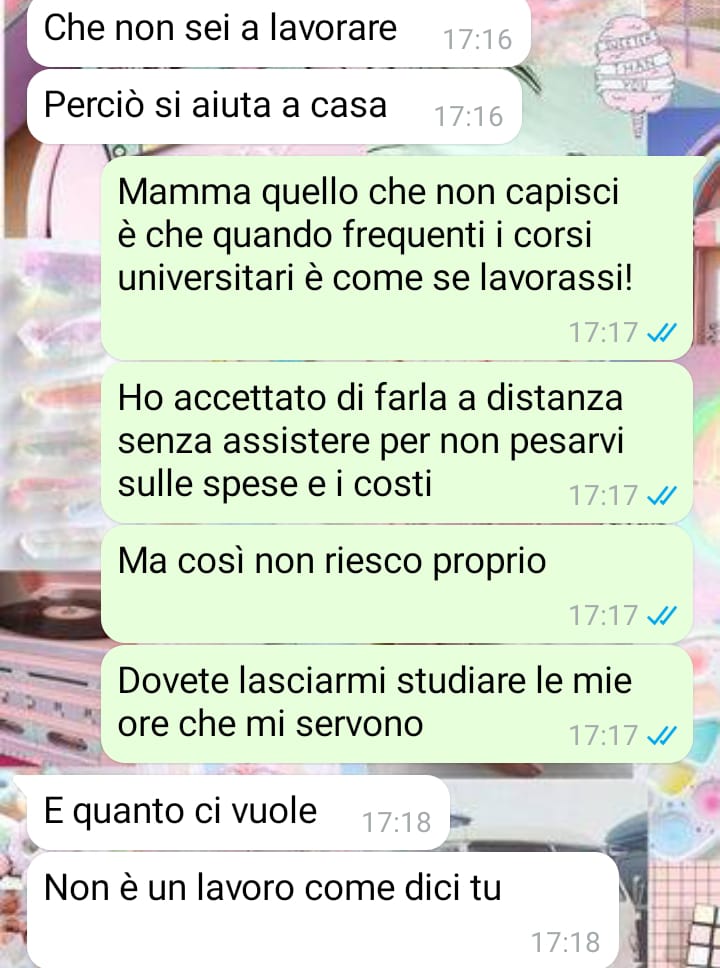The image size is (720, 968).
Task: Select the 'Dovete lasciarmi studiare' message
Action: (x=396, y=704)
